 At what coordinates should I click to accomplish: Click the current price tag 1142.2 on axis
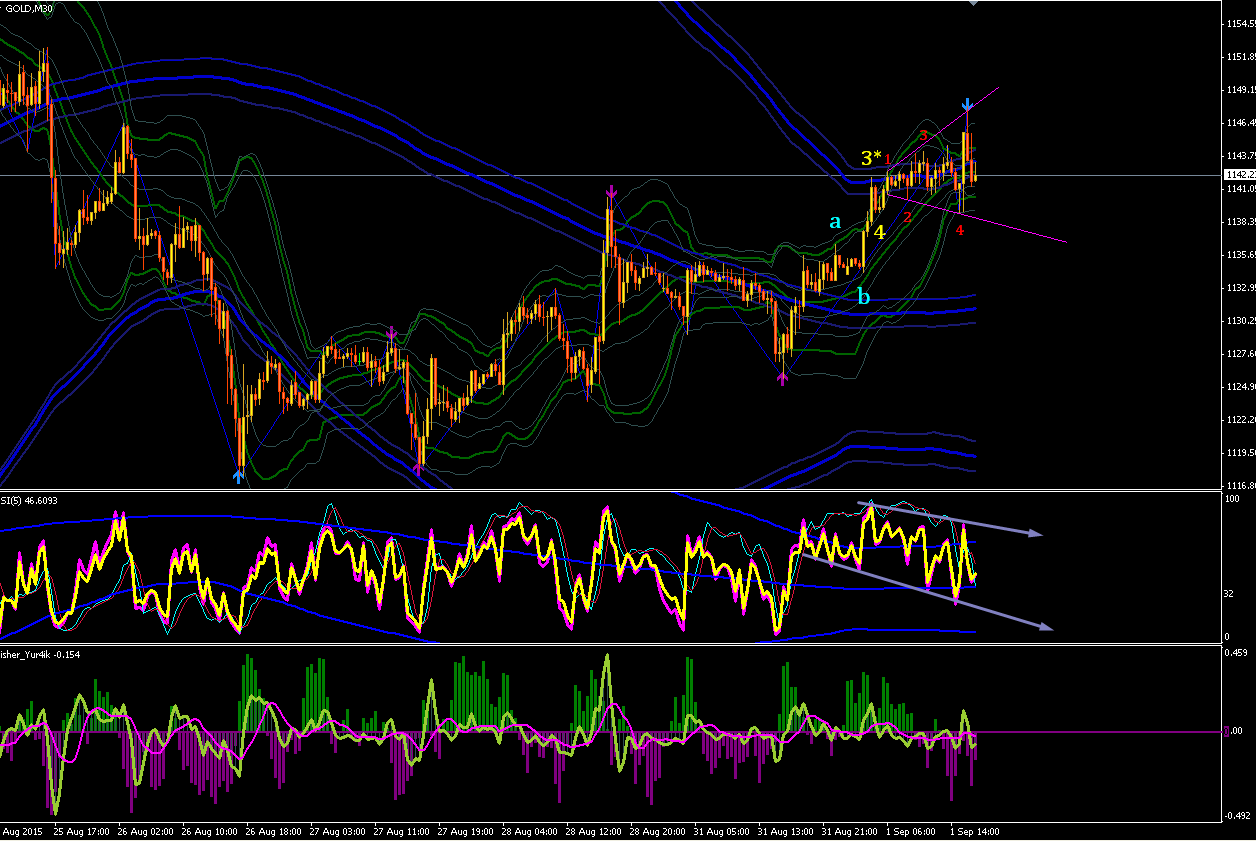click(x=1238, y=175)
